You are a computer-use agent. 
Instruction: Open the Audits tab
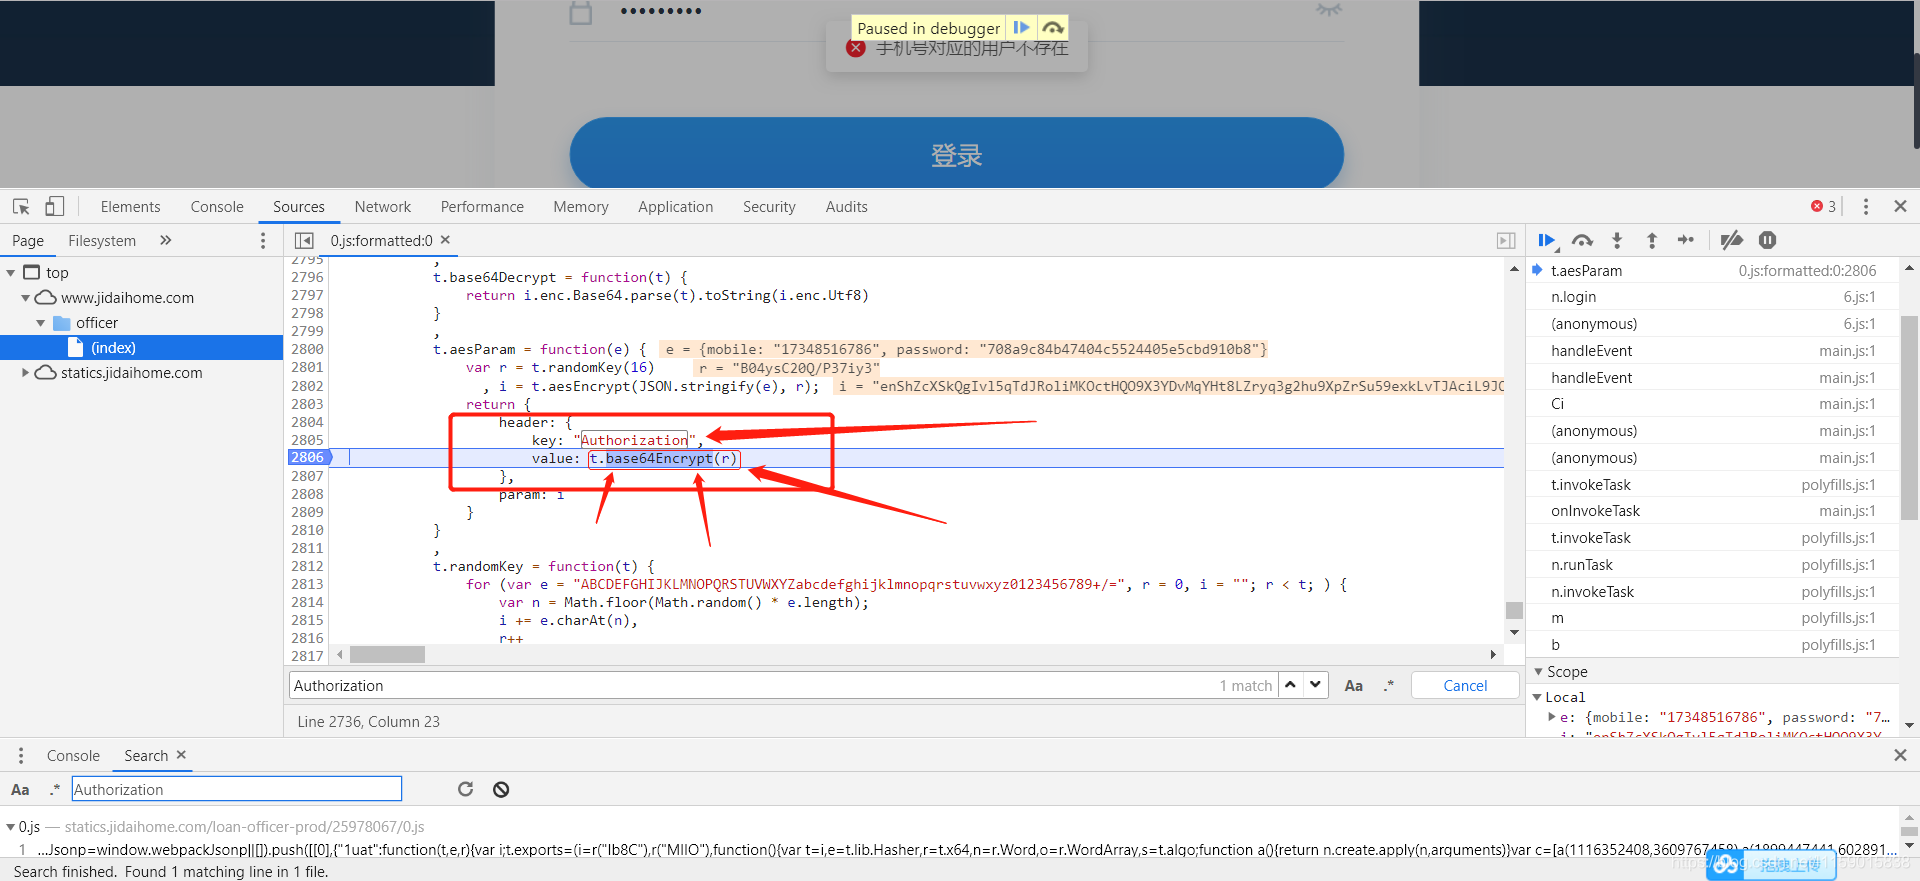[x=847, y=206]
